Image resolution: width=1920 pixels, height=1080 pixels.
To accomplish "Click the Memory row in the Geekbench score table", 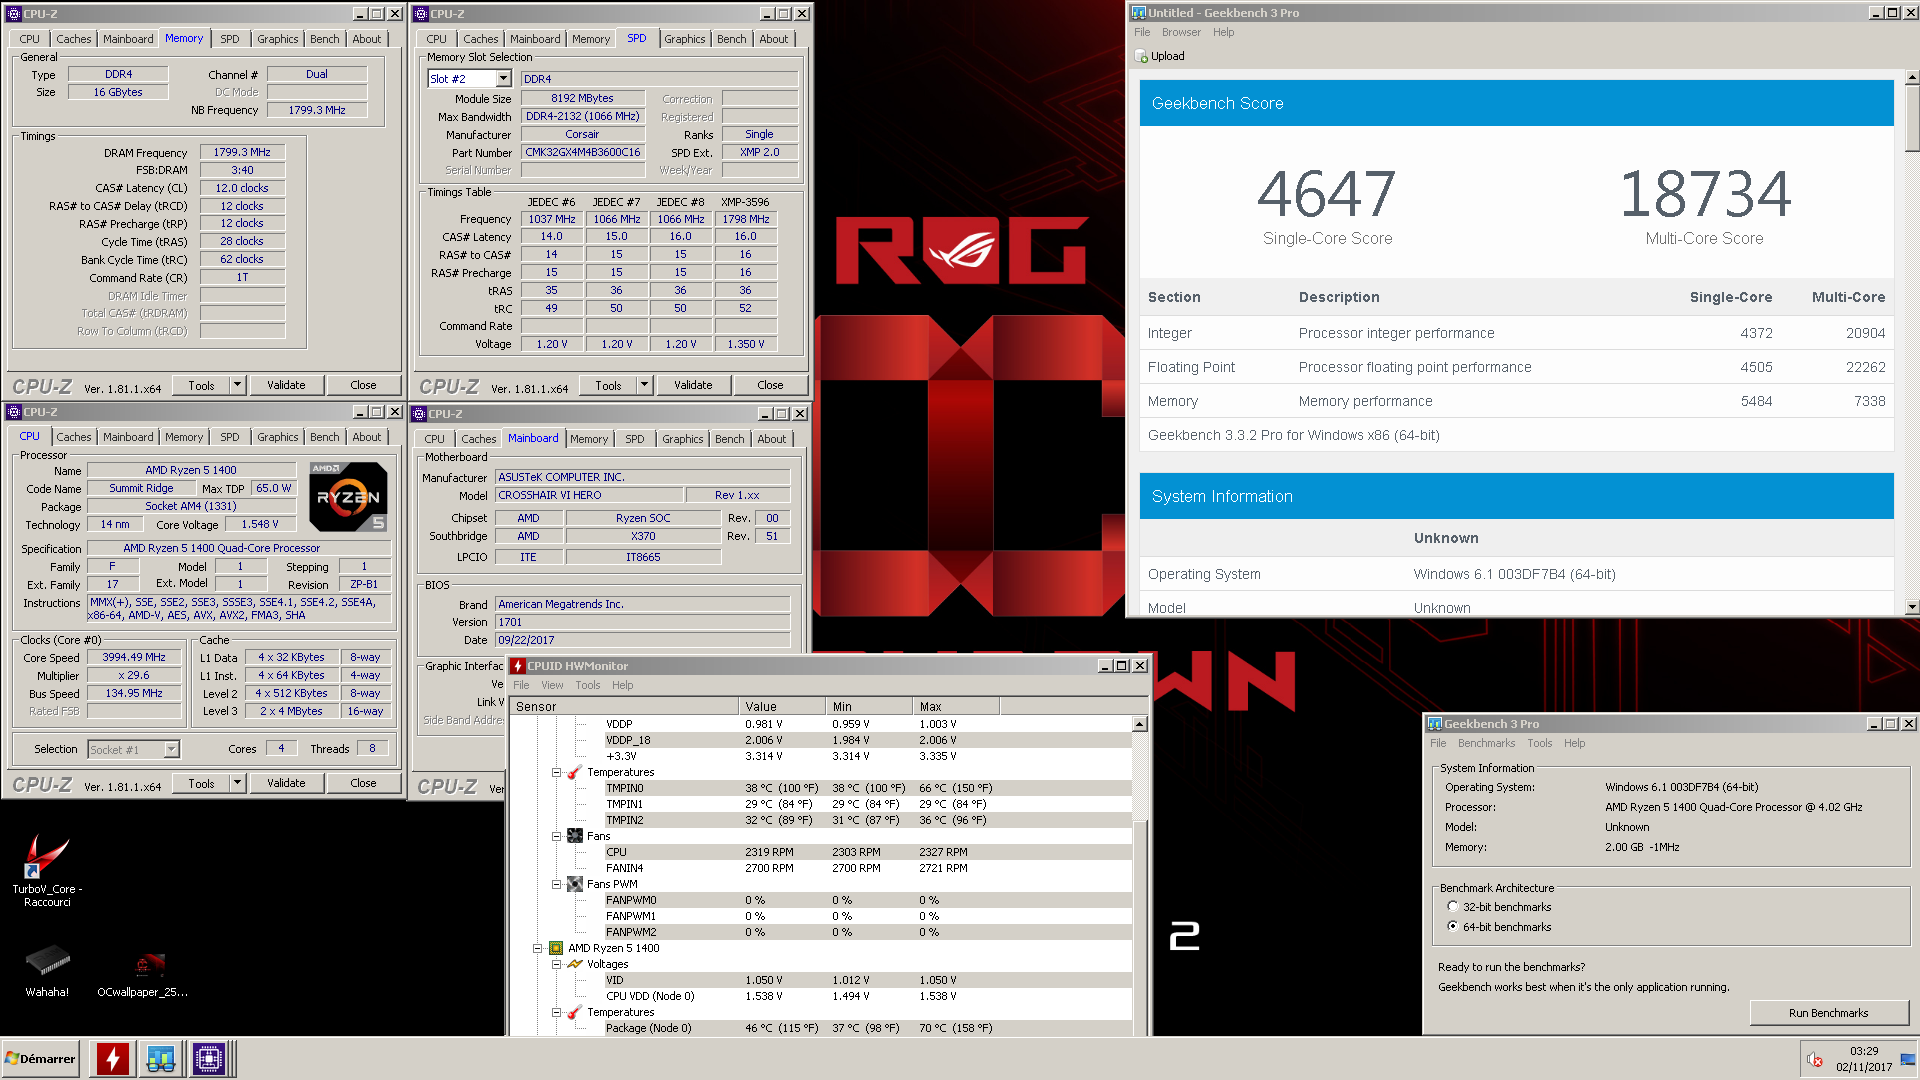I will coord(1516,401).
